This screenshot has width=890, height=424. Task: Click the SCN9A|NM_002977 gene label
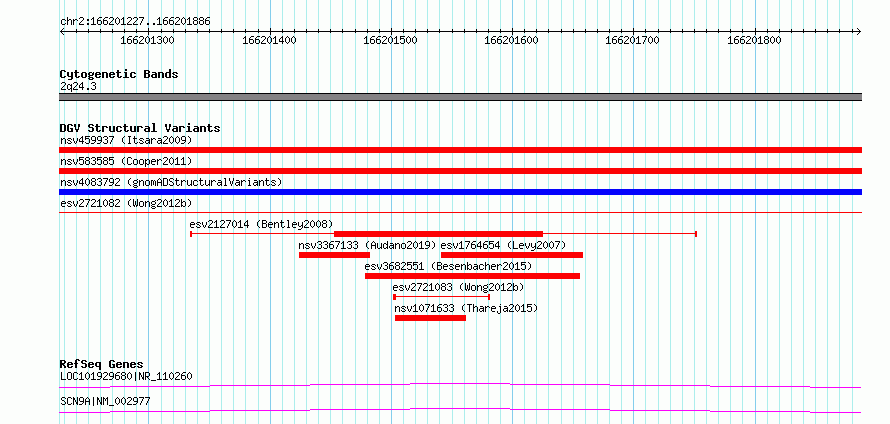(x=105, y=402)
